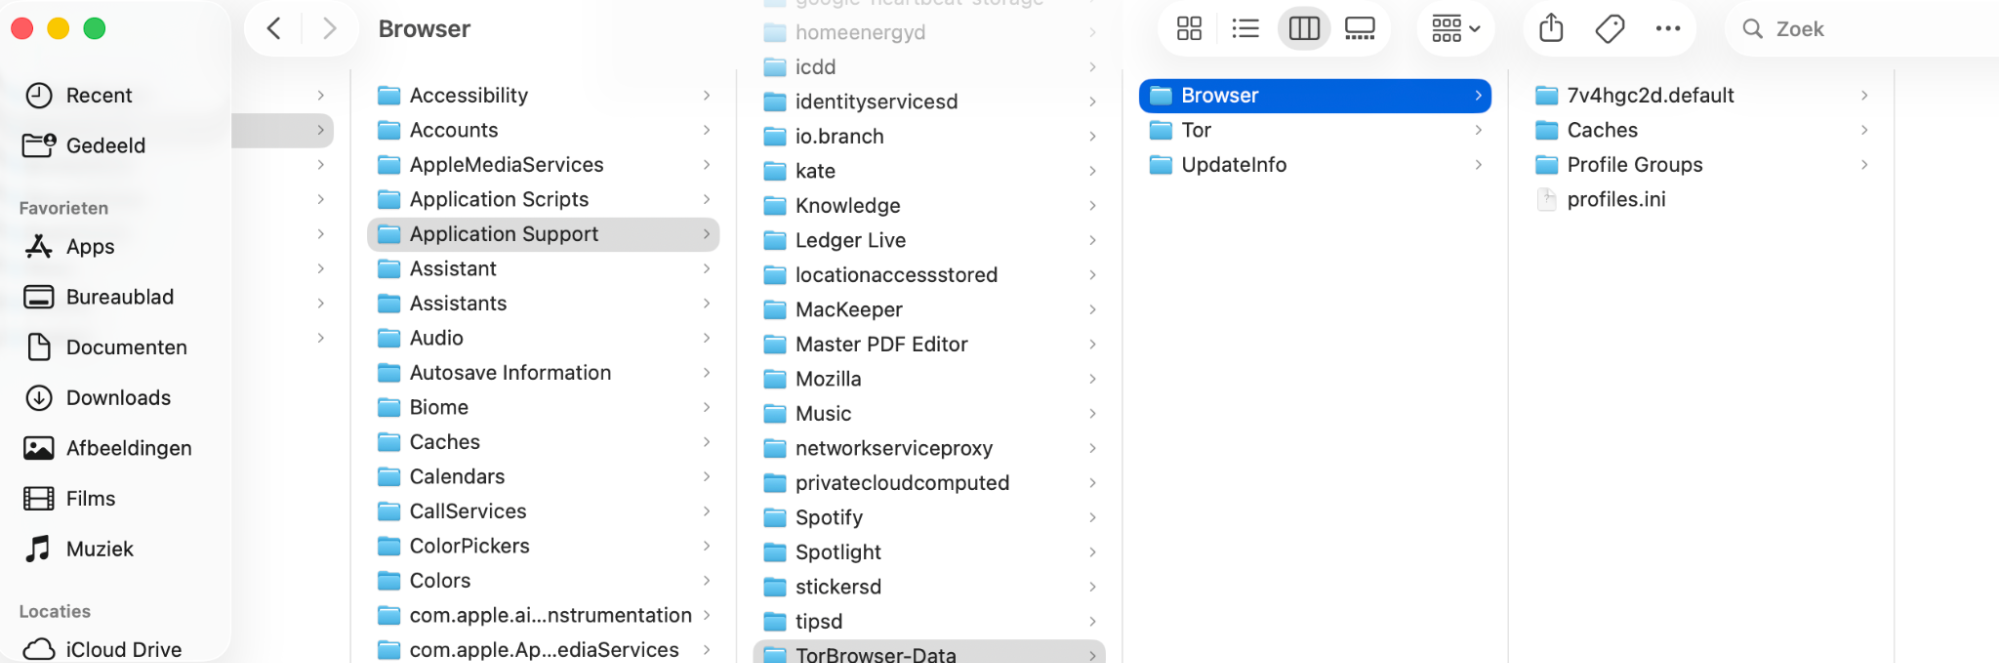Select the Ledger Live folder
The image size is (1999, 663).
[x=929, y=240]
